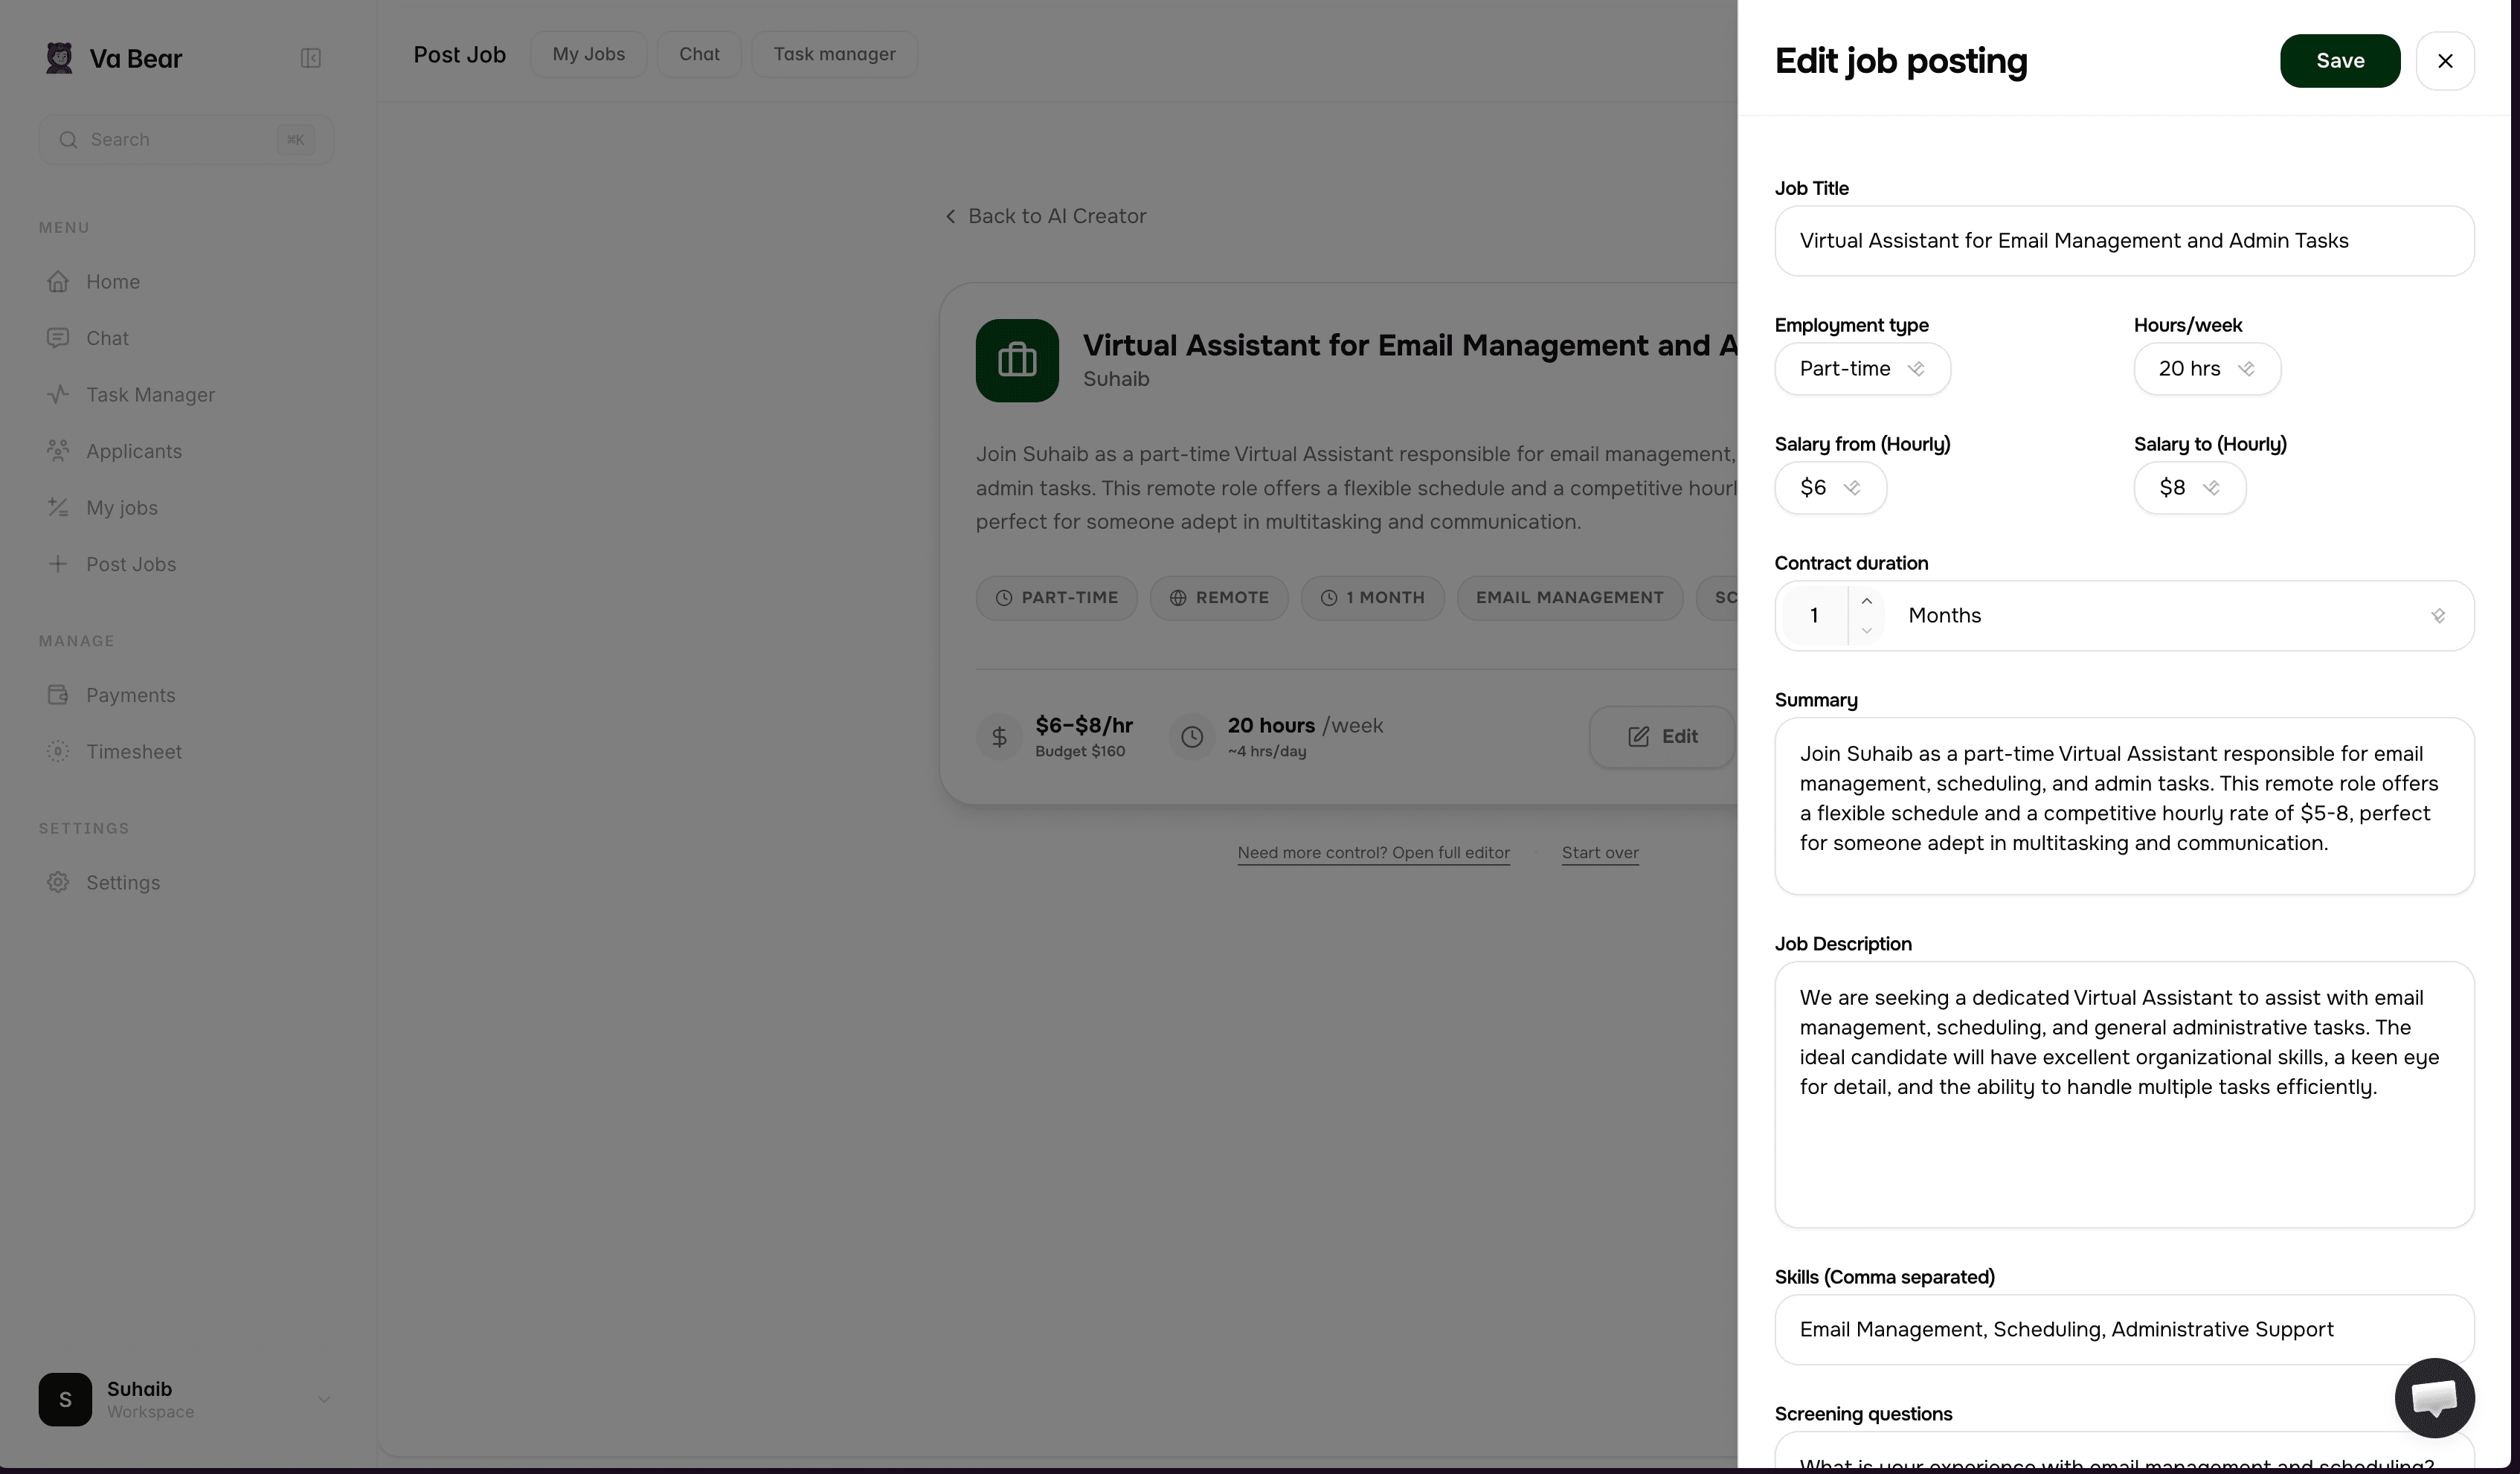
Task: Expand the Suhaib workspace switcher chevron
Action: [324, 1399]
